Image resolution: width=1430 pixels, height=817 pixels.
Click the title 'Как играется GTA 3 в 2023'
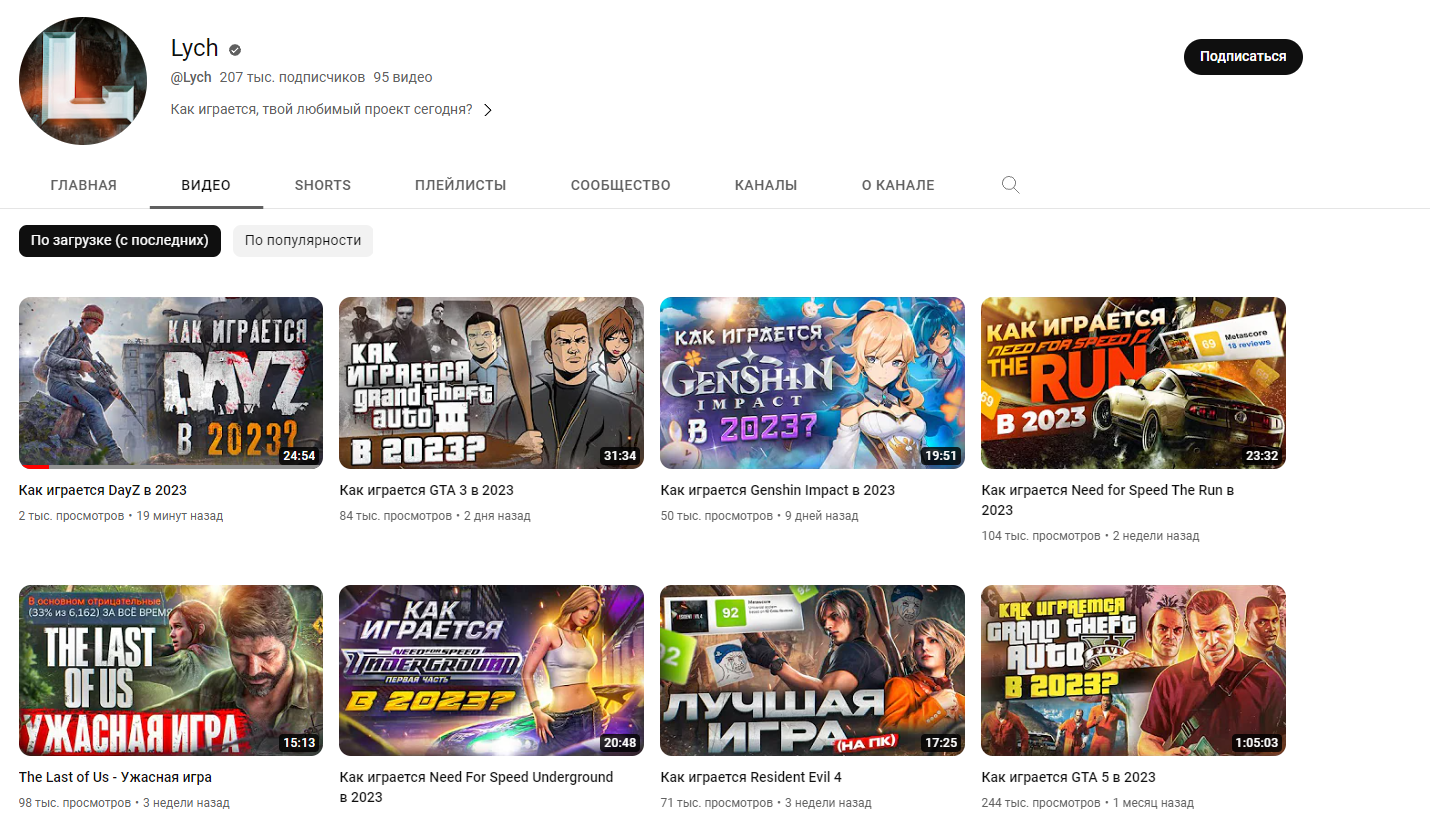click(x=427, y=490)
